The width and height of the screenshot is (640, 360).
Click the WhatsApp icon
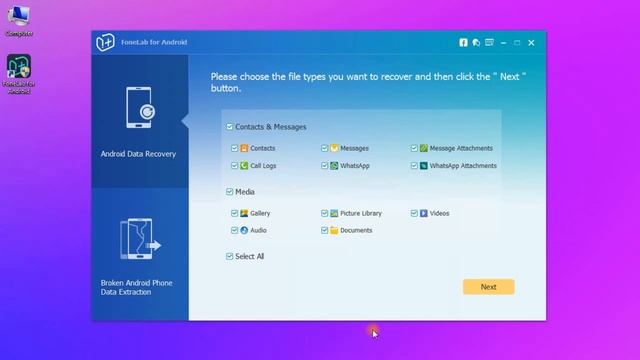334,166
